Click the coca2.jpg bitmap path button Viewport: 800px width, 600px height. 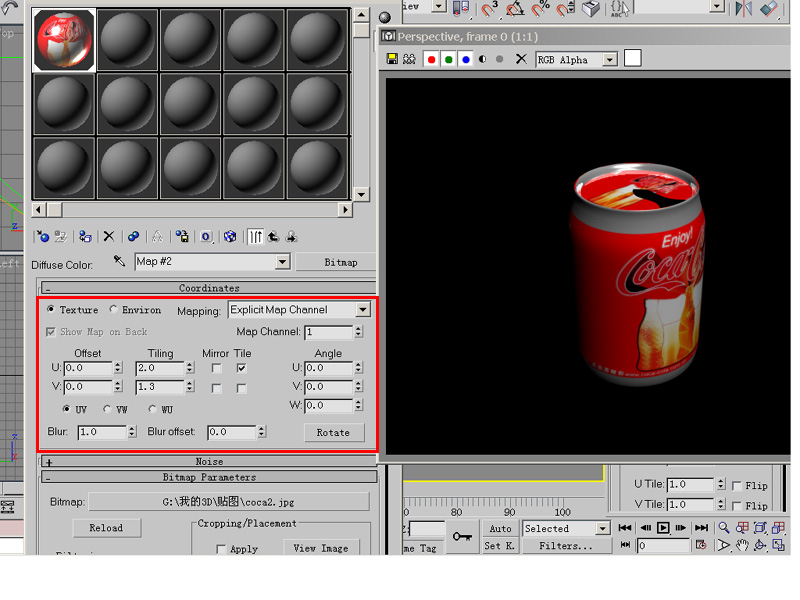coord(229,502)
